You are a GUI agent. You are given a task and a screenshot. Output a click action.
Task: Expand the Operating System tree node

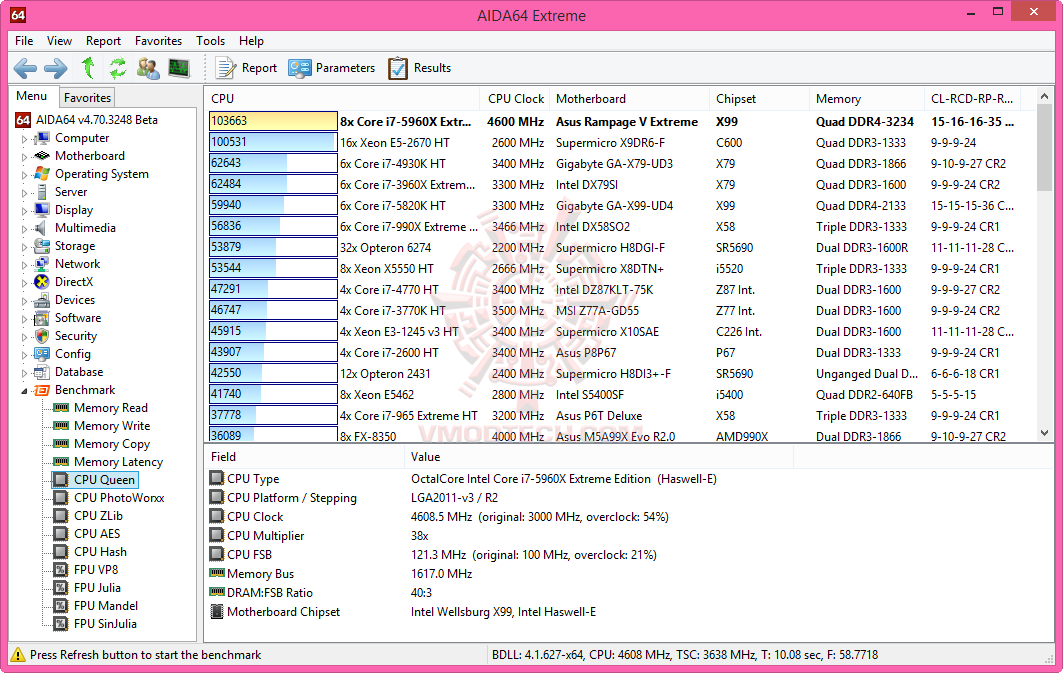tap(24, 175)
